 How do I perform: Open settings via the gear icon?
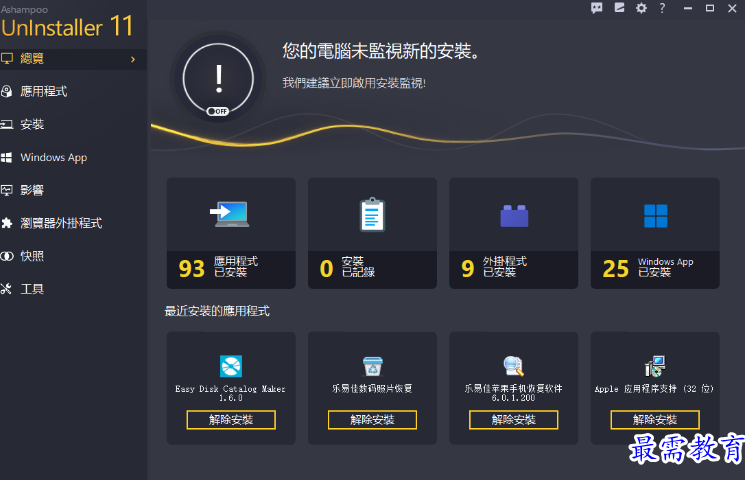[x=641, y=8]
